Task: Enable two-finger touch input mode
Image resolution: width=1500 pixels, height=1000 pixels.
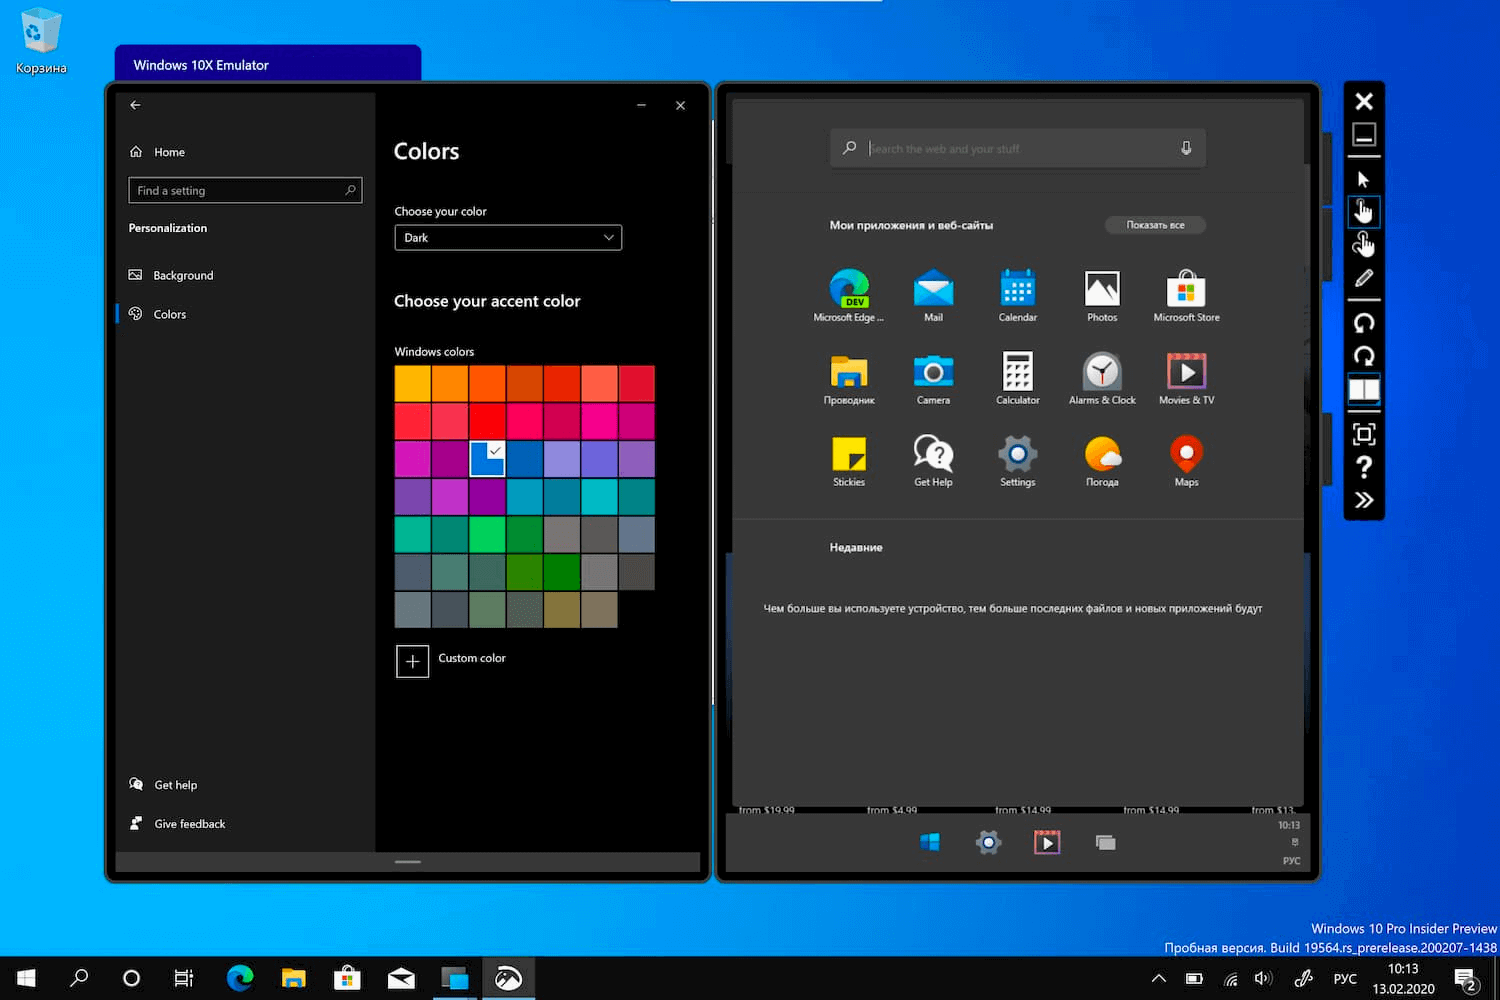Action: [x=1364, y=244]
